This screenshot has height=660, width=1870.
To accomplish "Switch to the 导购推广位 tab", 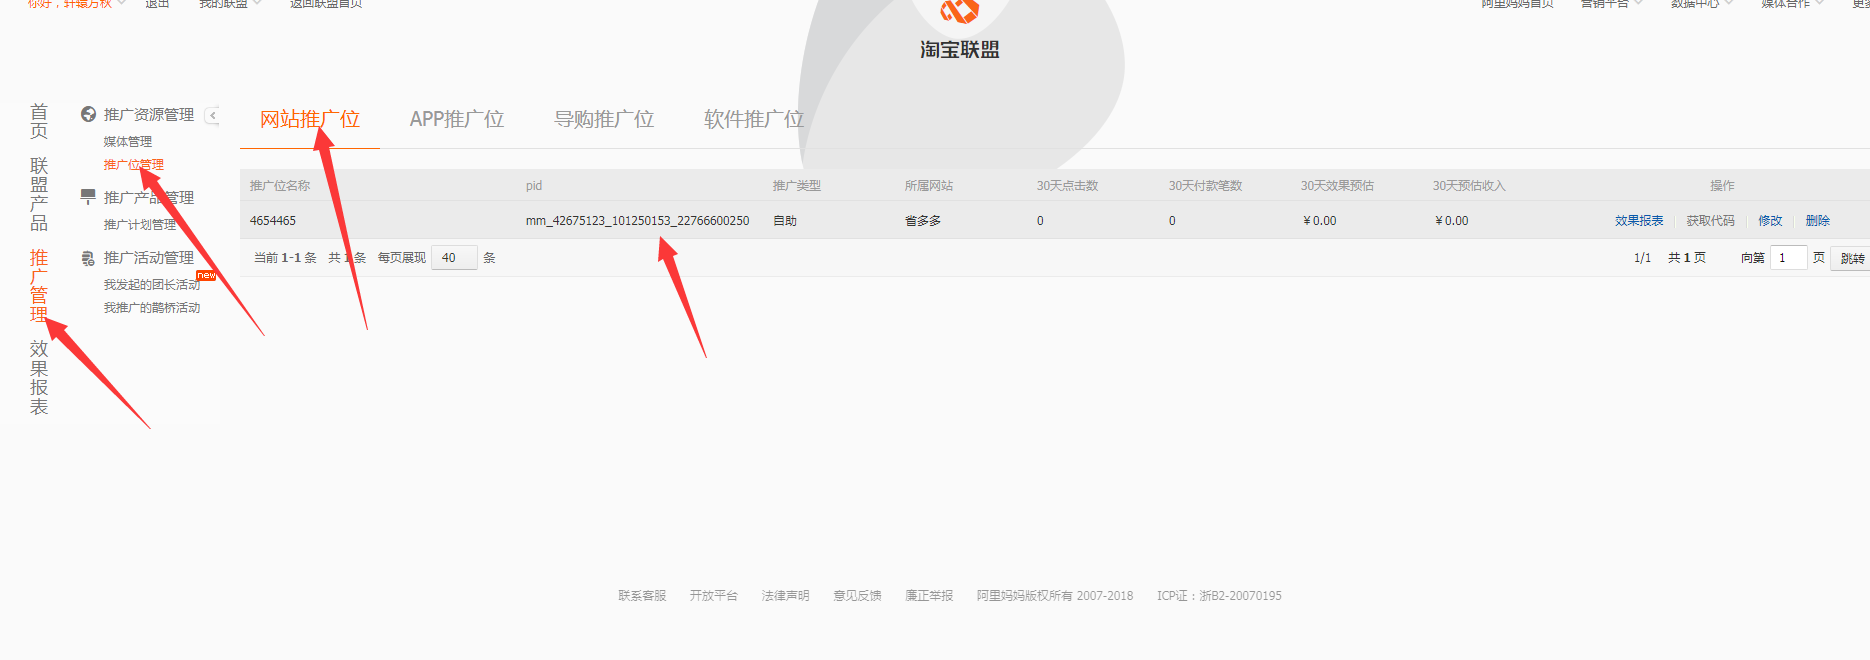I will click(604, 120).
